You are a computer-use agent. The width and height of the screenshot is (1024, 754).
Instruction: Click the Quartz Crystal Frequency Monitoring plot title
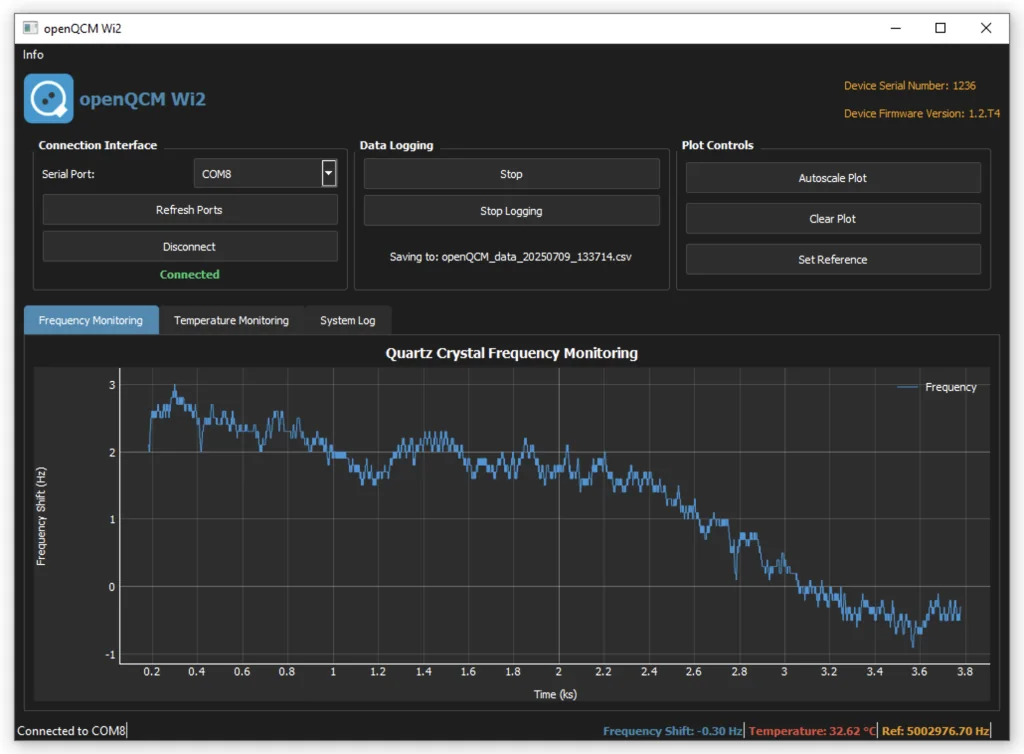511,353
